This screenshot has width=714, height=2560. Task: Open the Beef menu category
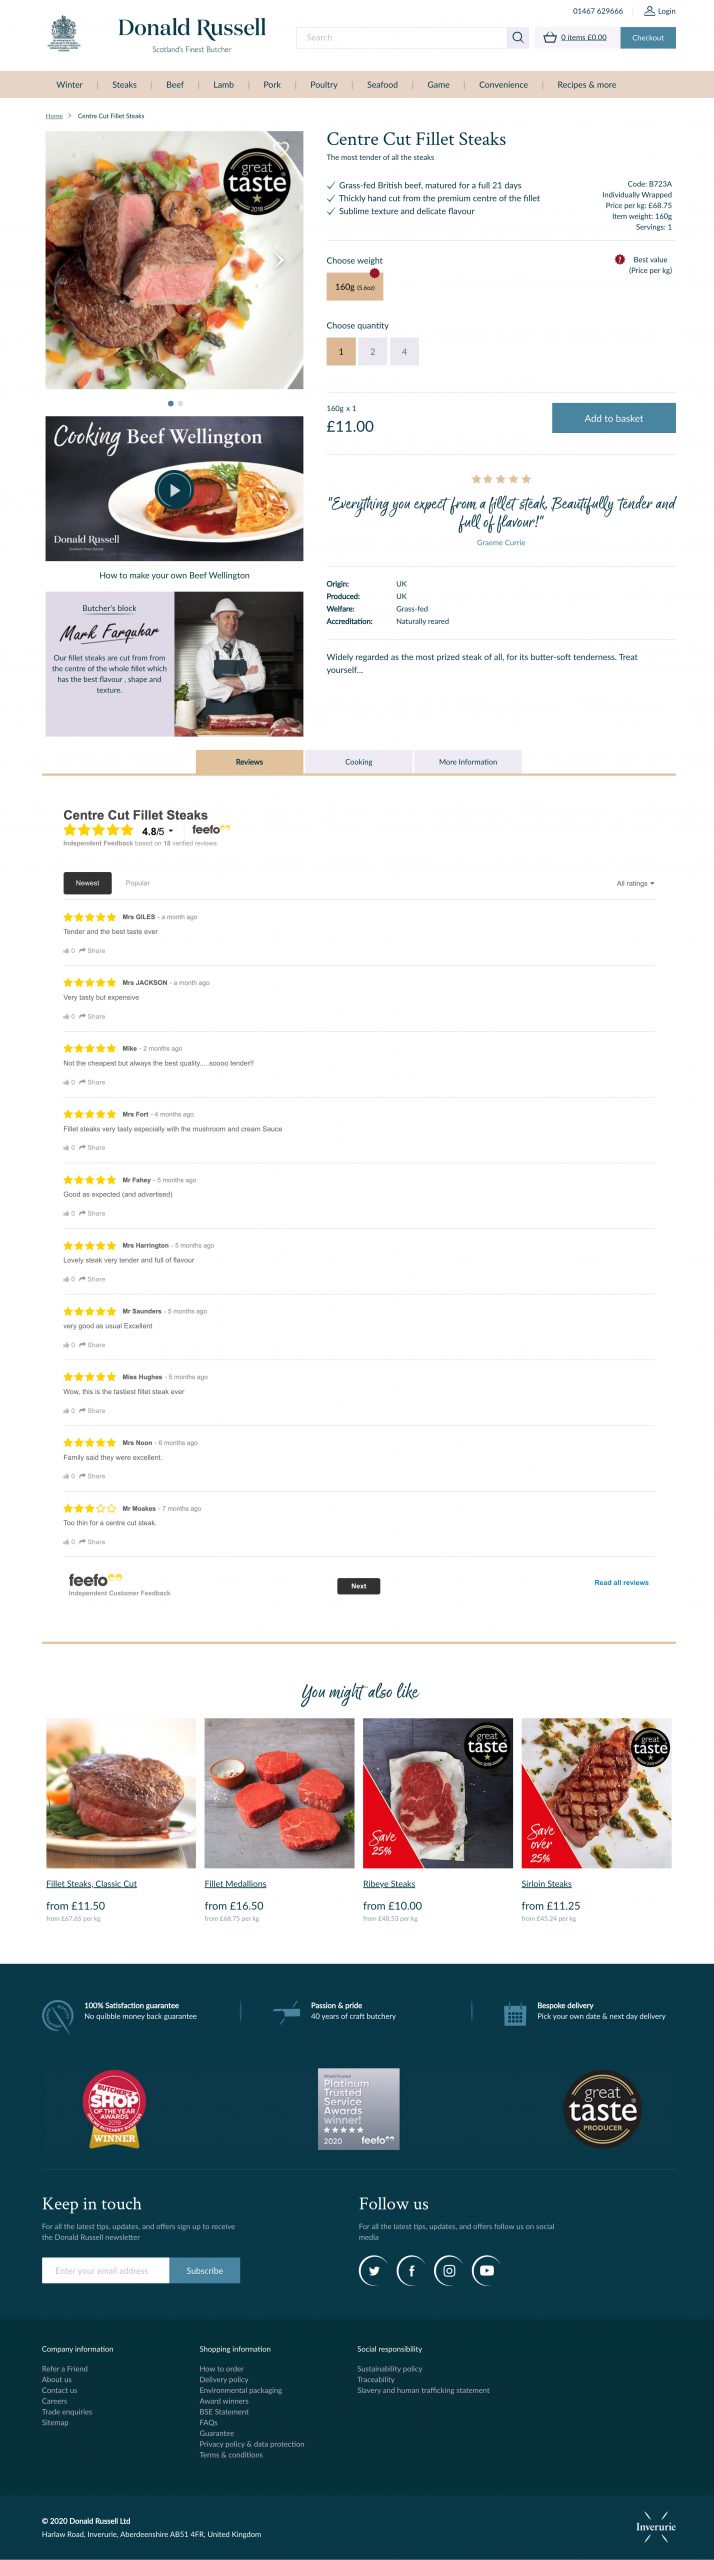[175, 85]
